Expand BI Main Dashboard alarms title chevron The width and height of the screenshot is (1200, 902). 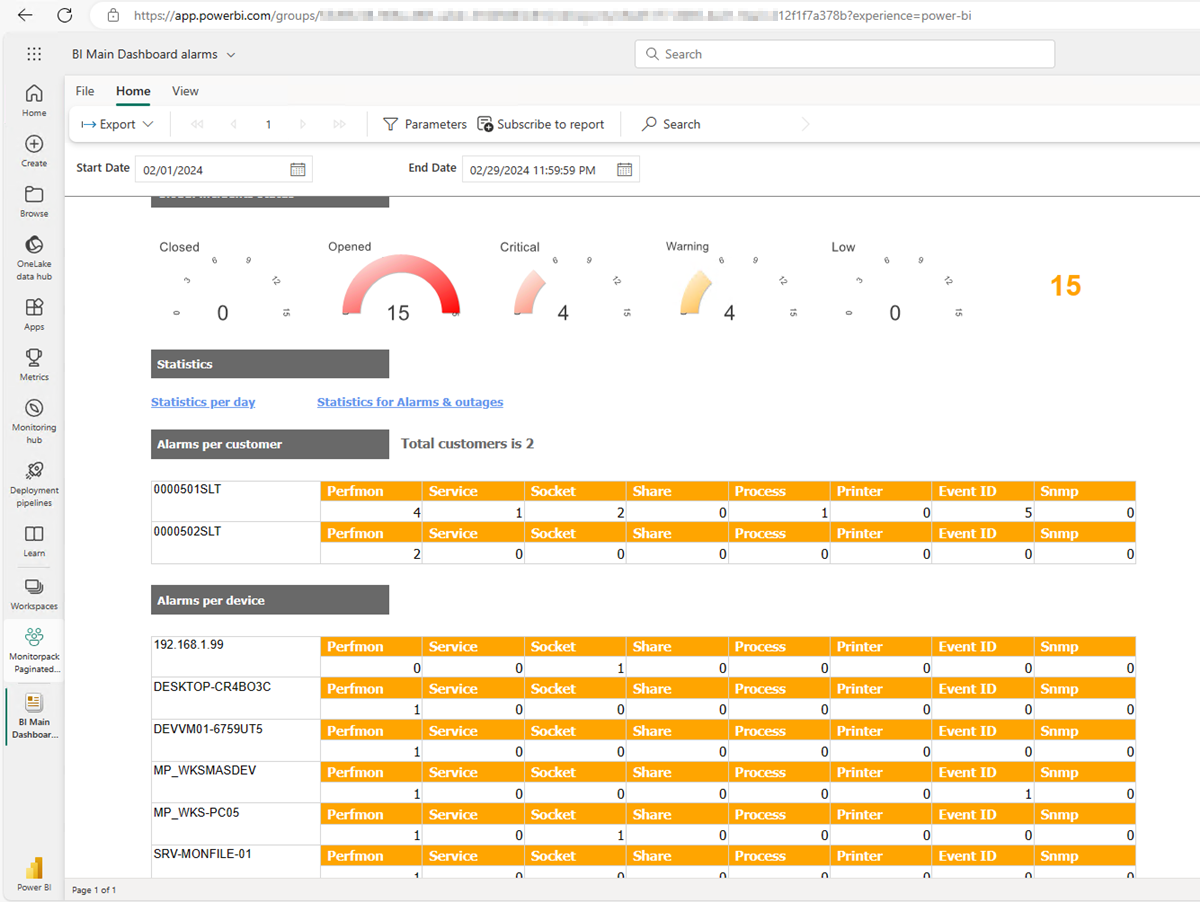click(231, 55)
